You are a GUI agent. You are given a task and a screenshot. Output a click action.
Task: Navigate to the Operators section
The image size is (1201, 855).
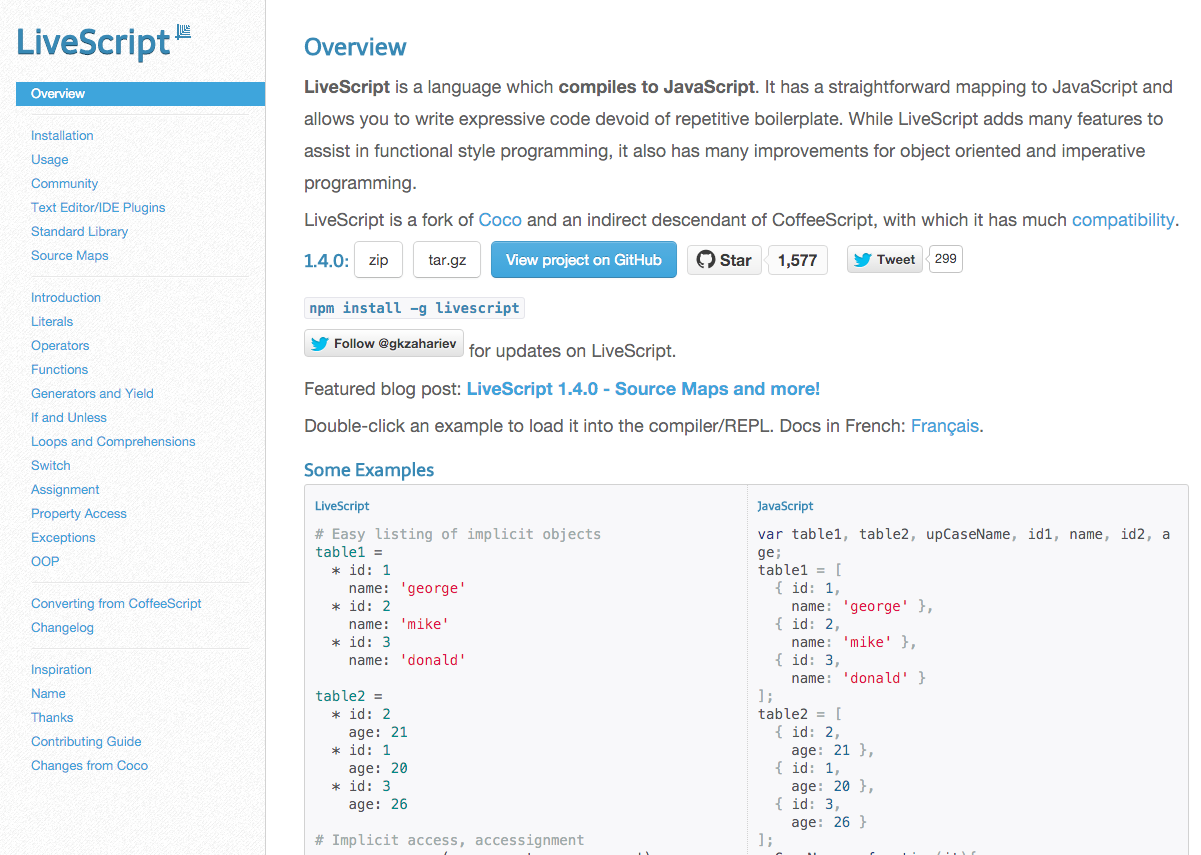coord(59,345)
